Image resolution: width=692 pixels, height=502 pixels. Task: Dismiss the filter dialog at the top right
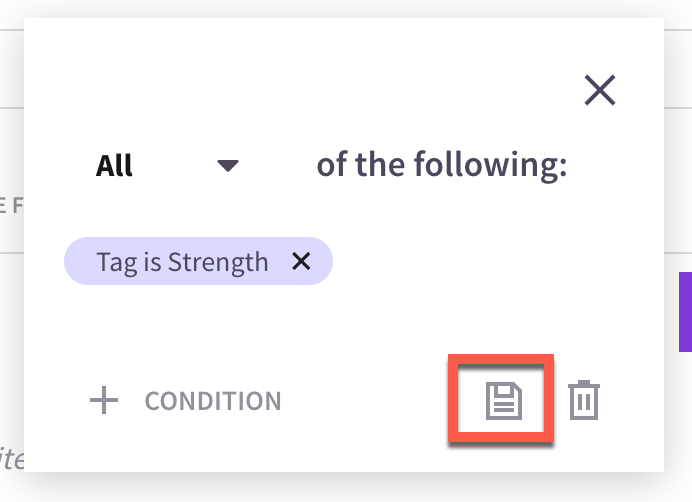click(600, 90)
